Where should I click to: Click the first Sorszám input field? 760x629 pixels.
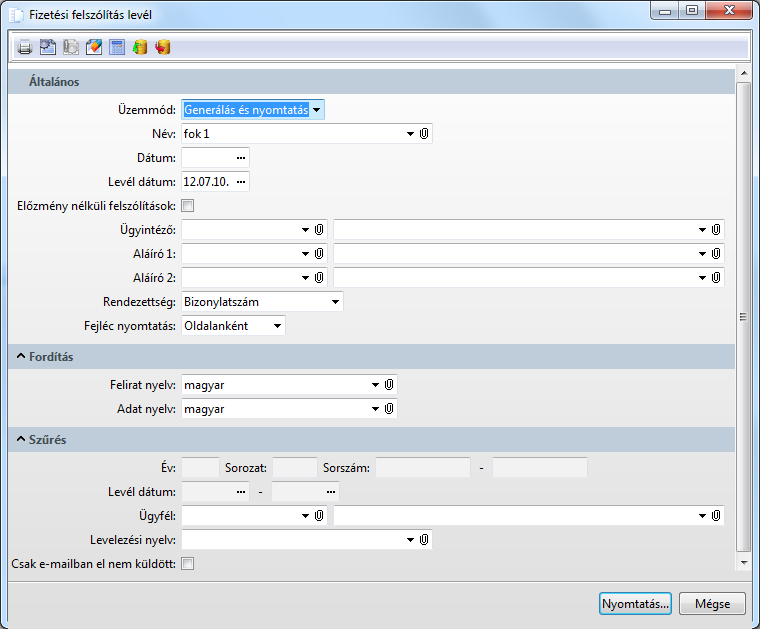pos(423,468)
